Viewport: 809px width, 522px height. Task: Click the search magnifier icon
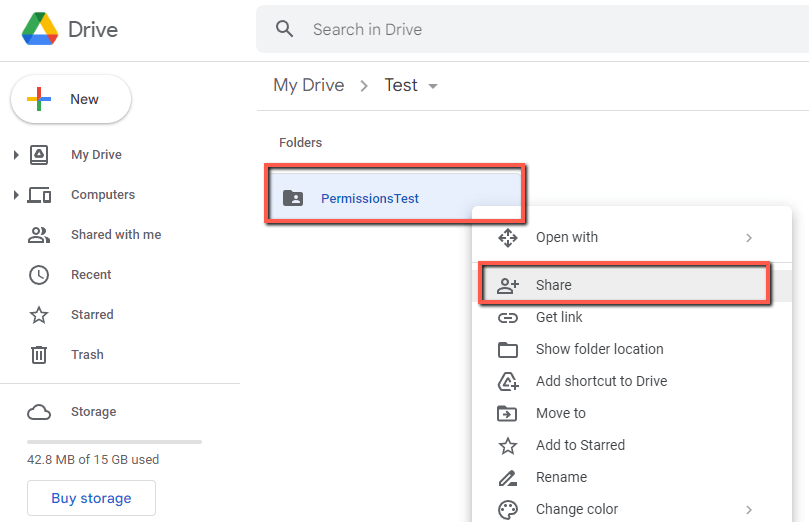[285, 29]
